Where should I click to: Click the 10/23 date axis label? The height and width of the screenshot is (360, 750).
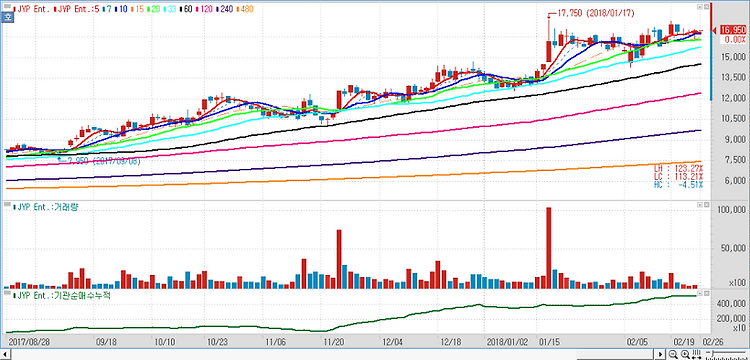[217, 342]
